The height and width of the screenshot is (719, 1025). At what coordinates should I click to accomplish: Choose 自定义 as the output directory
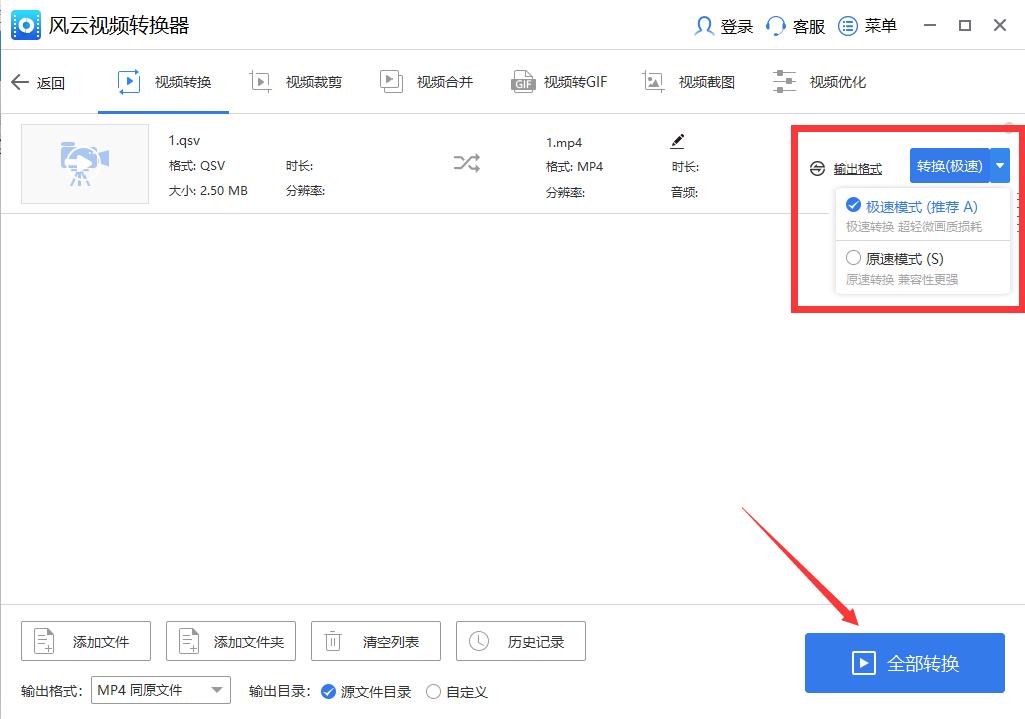click(x=434, y=691)
